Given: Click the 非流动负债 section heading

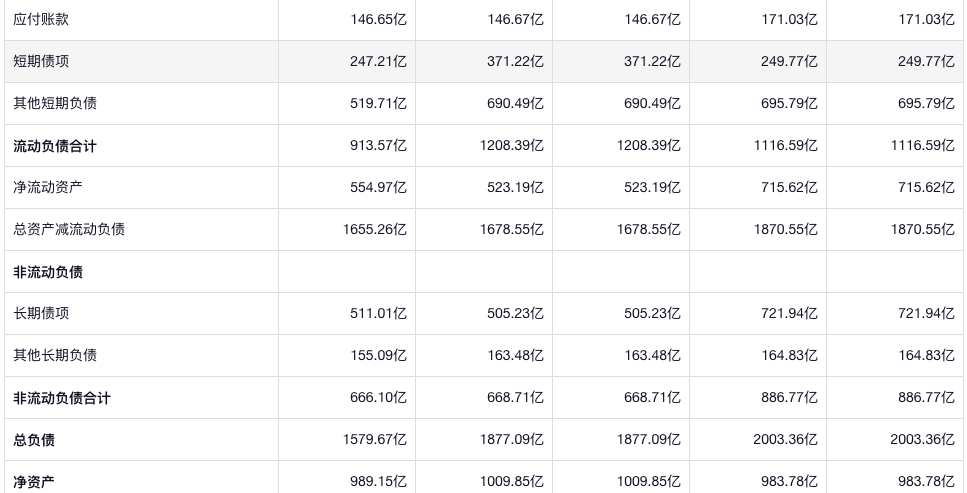Looking at the screenshot, I should tap(48, 272).
